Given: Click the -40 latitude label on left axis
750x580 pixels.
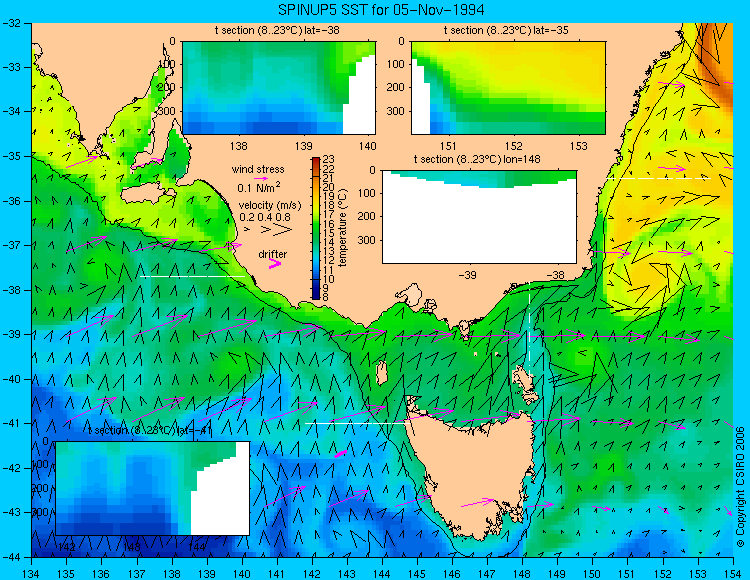Looking at the screenshot, I should pyautogui.click(x=10, y=379).
